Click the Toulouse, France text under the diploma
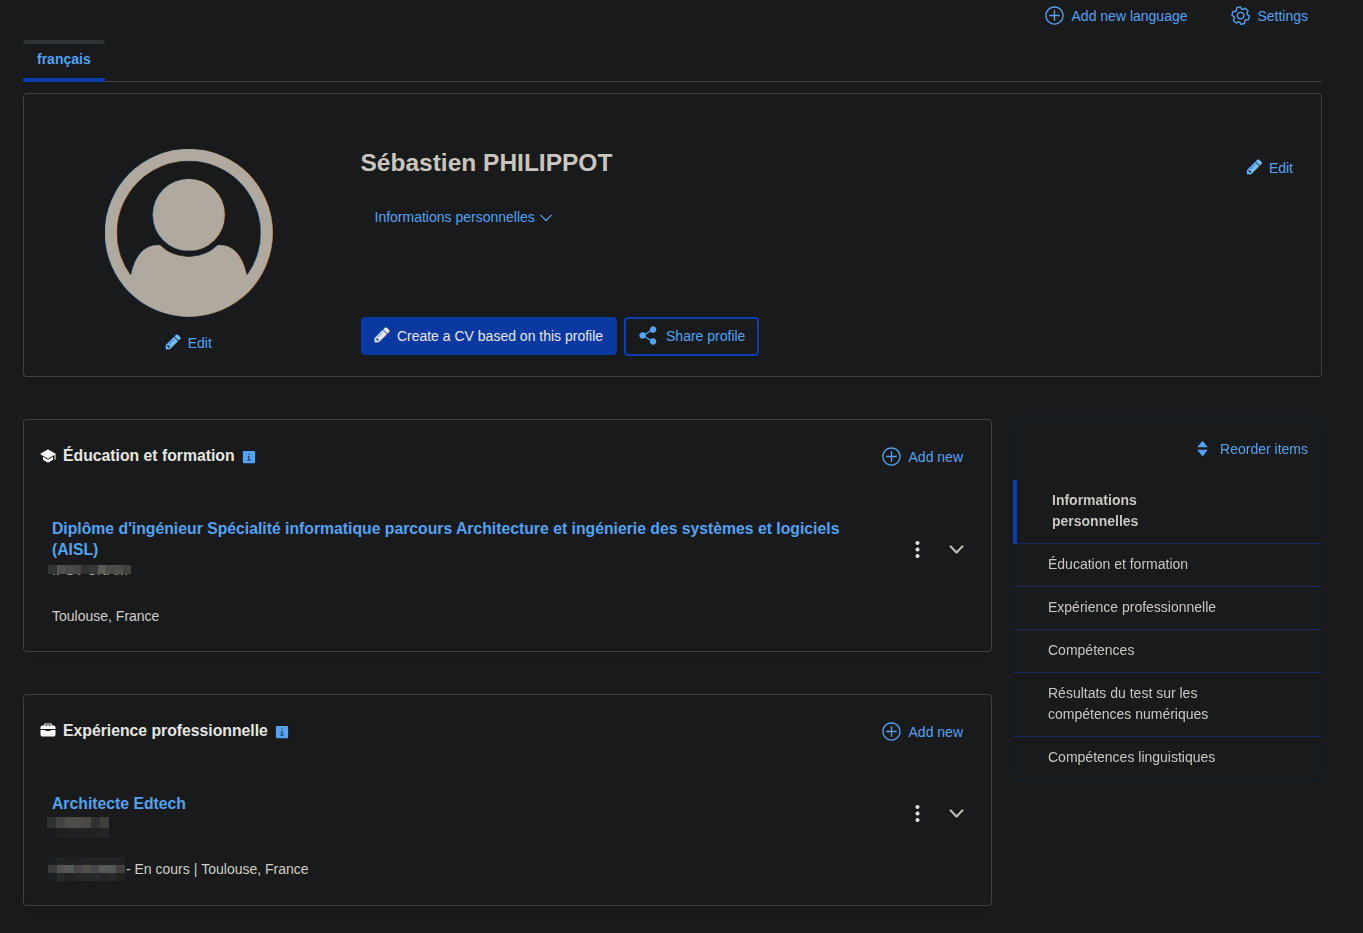 105,616
